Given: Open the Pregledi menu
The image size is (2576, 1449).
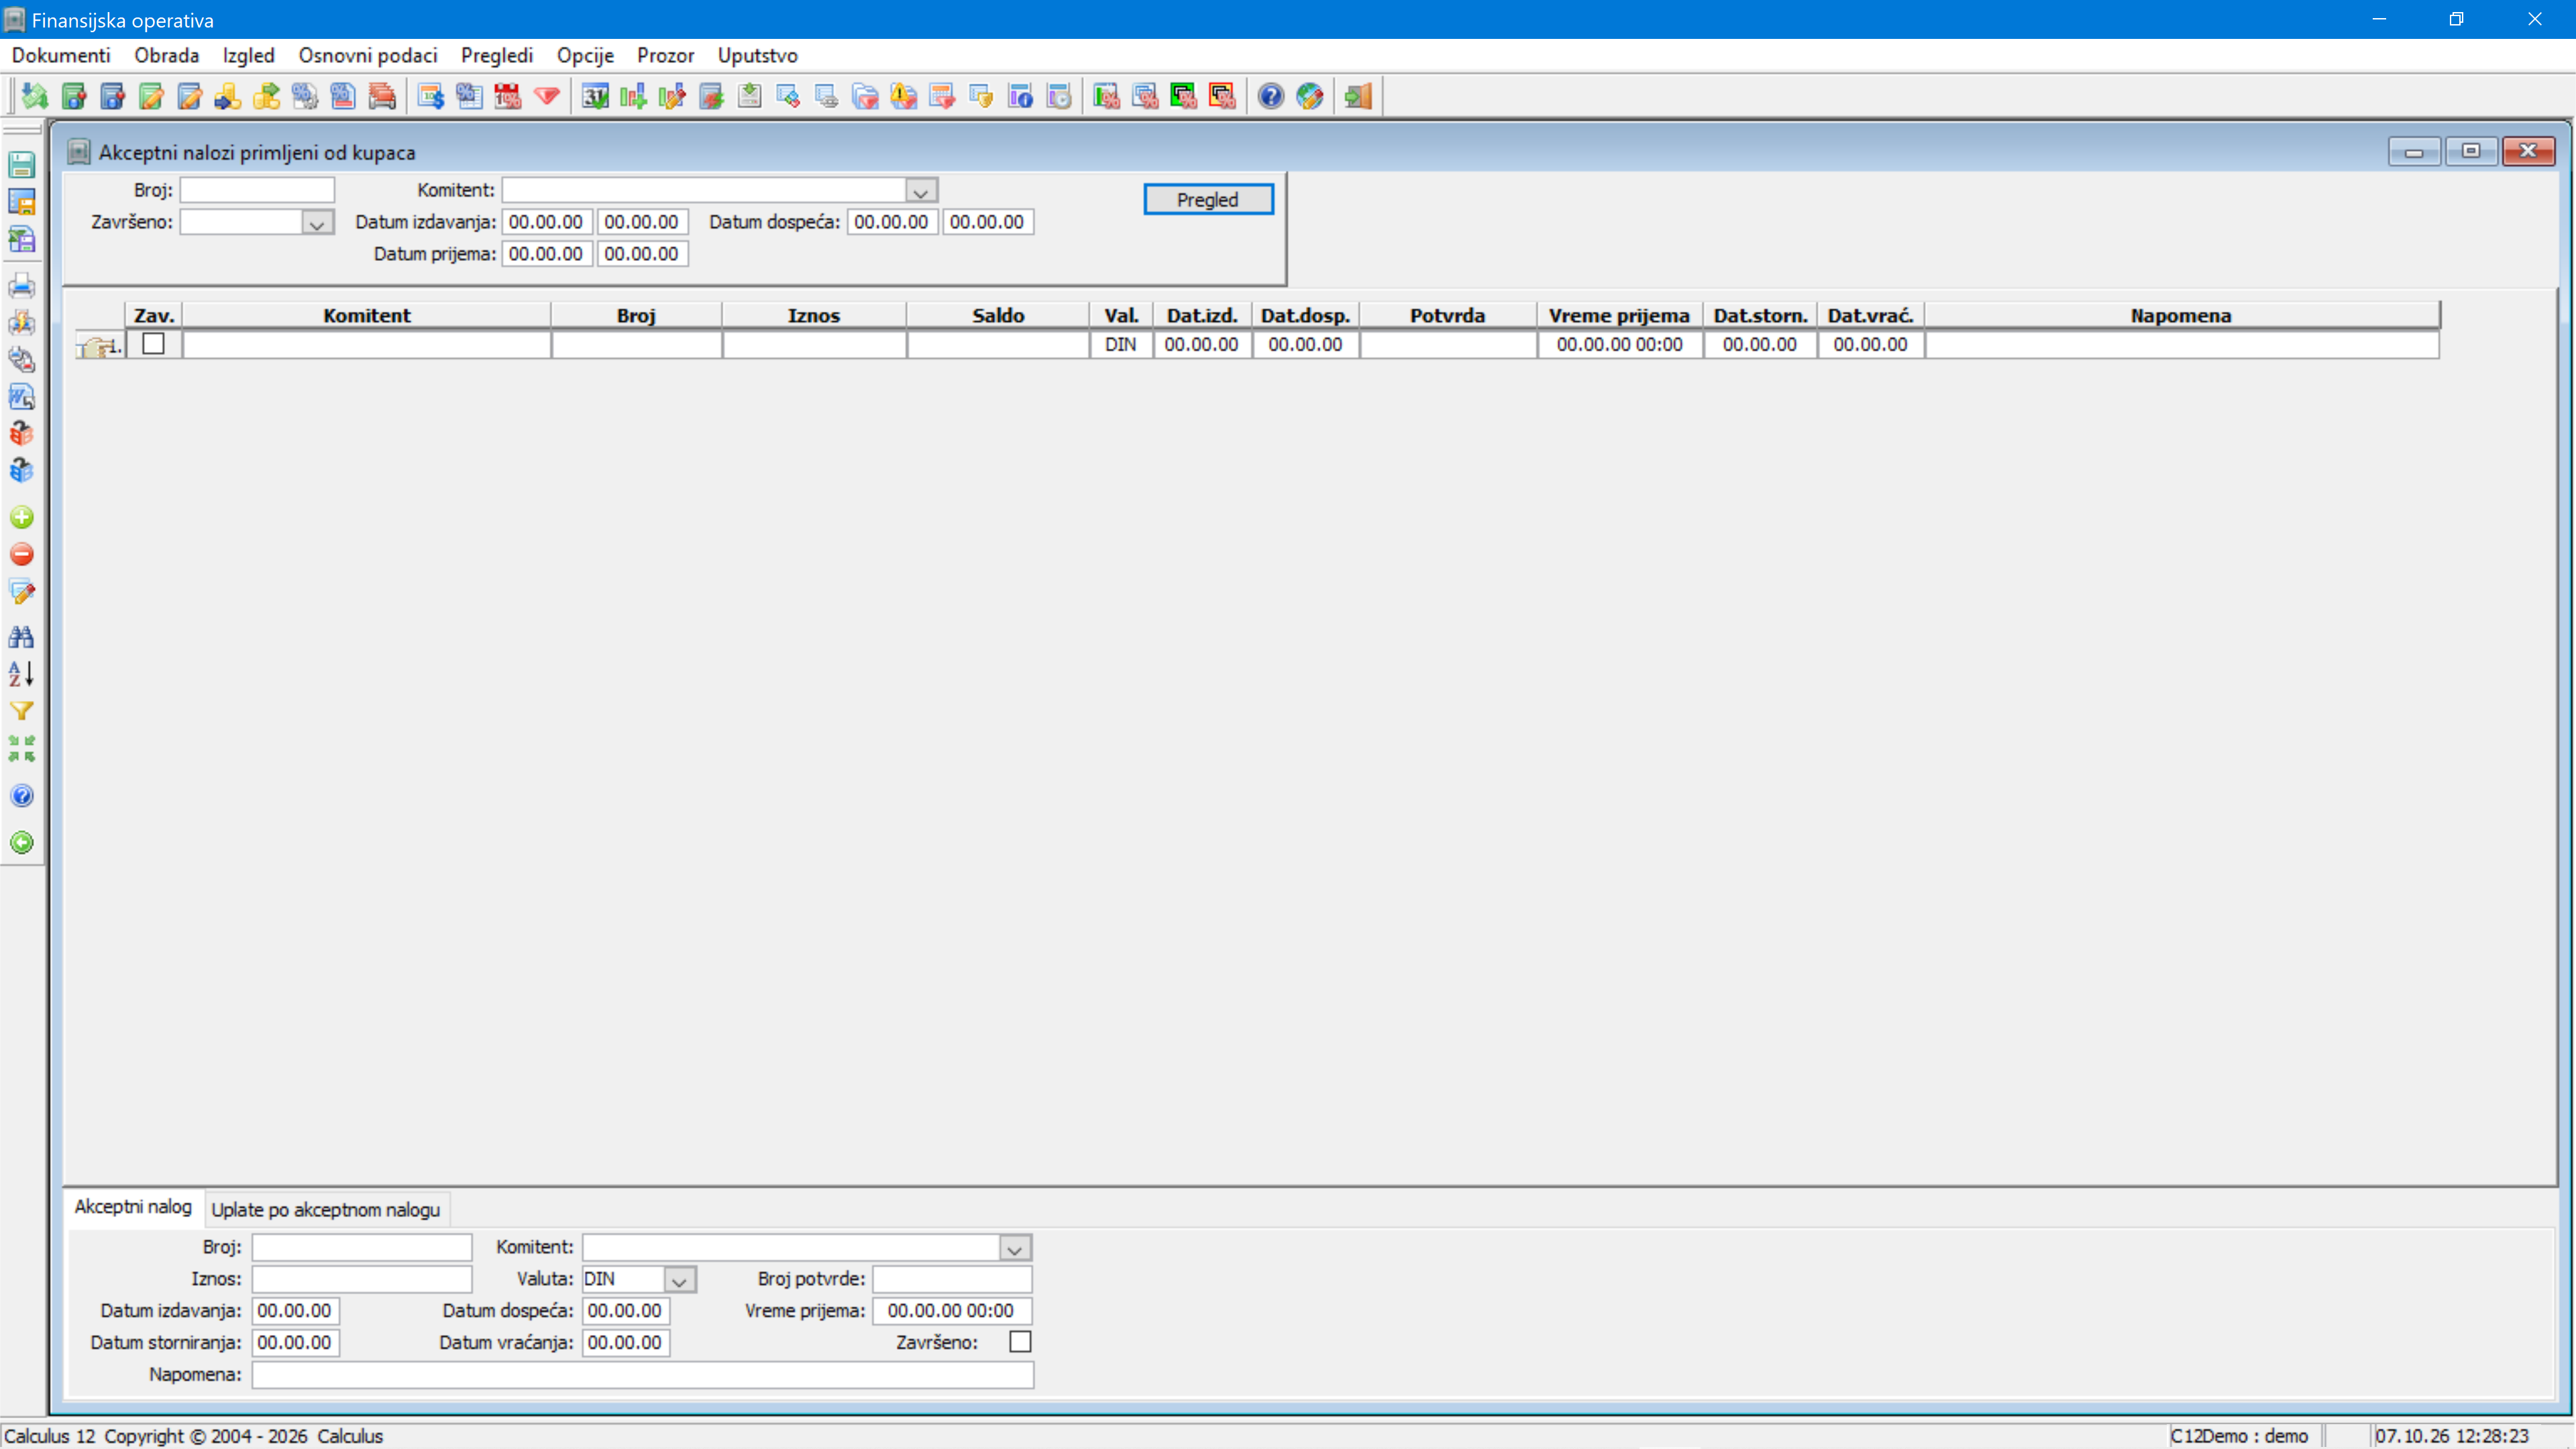Looking at the screenshot, I should point(497,56).
